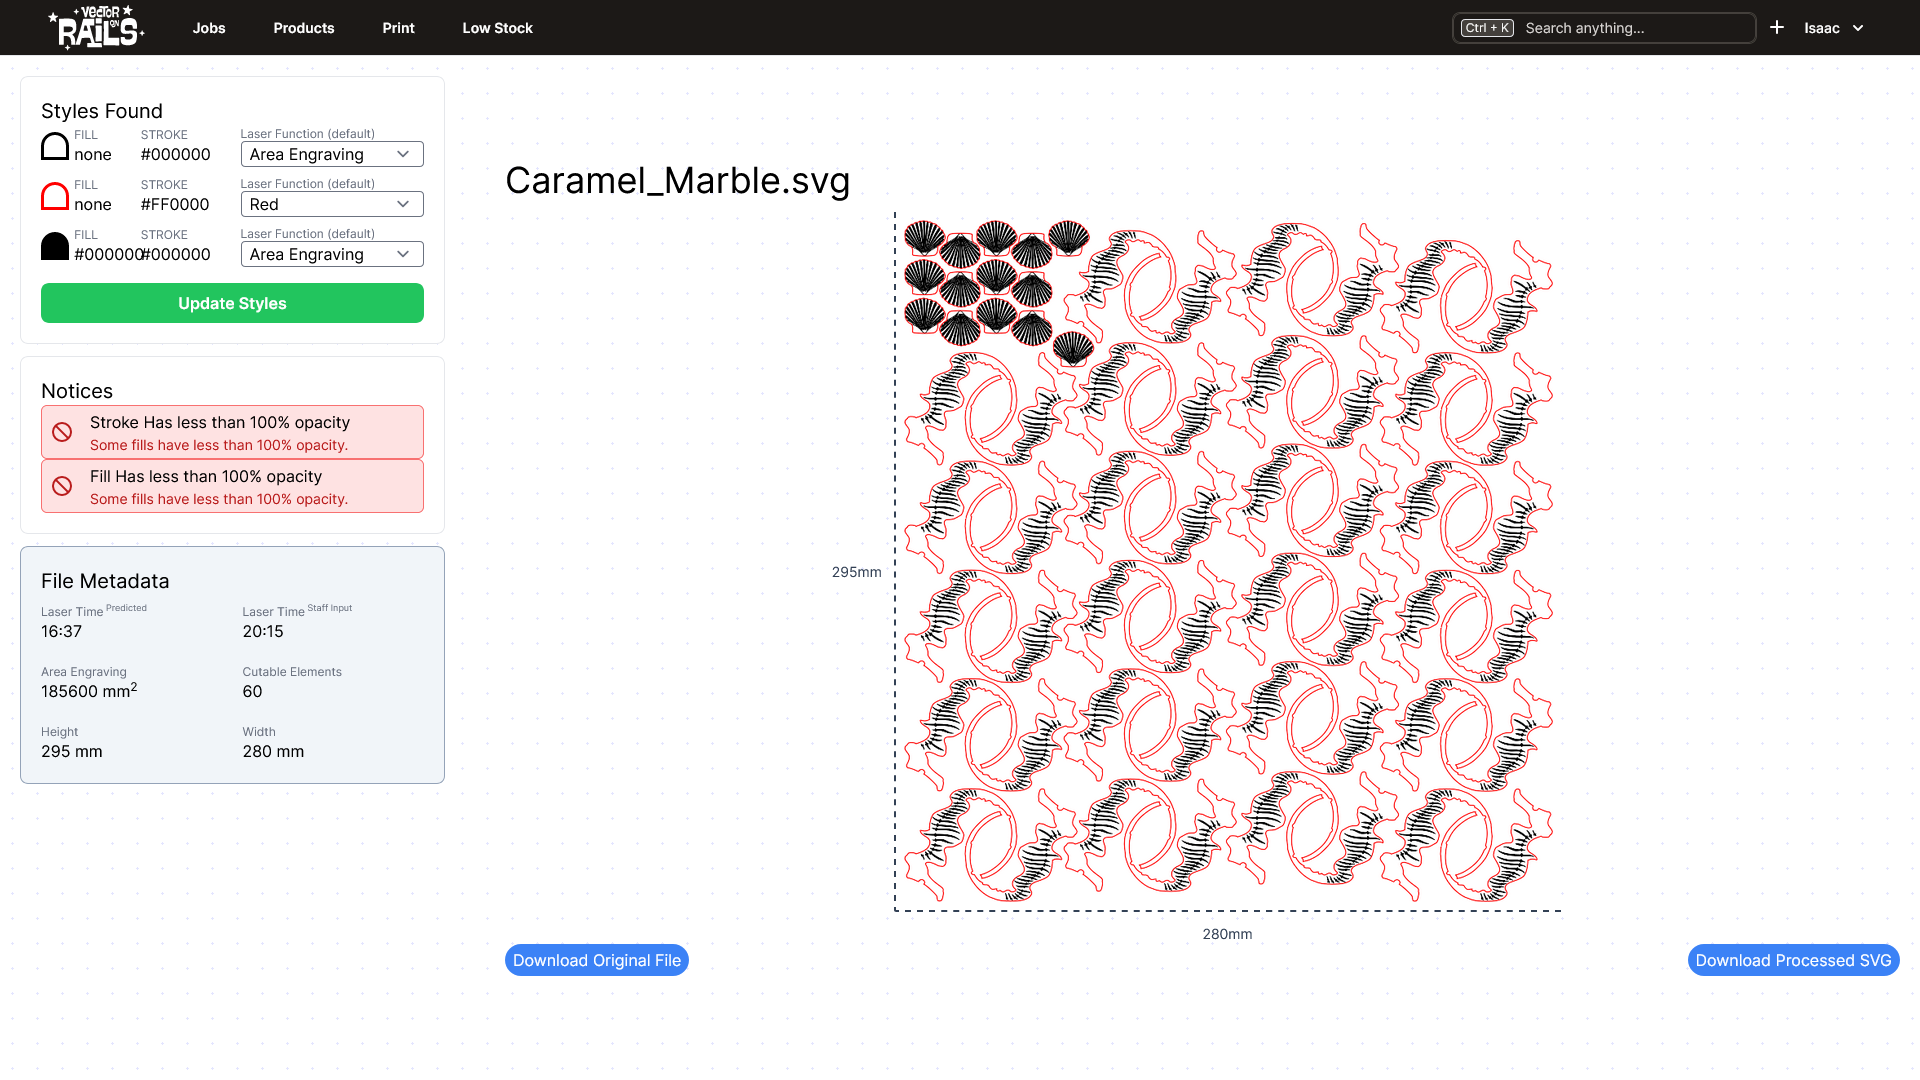Click the plus icon in the top bar
This screenshot has width=1920, height=1080.
[1777, 28]
